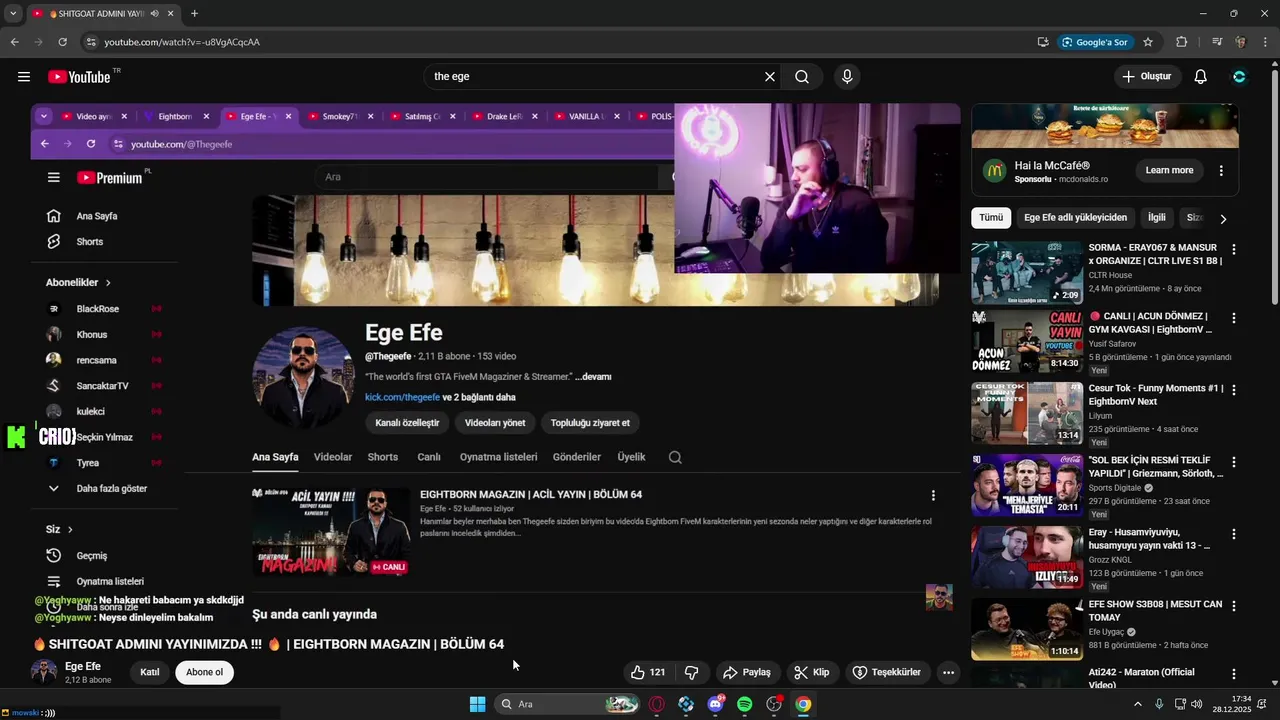
Task: Click Chrome icon in taskbar
Action: (x=803, y=704)
